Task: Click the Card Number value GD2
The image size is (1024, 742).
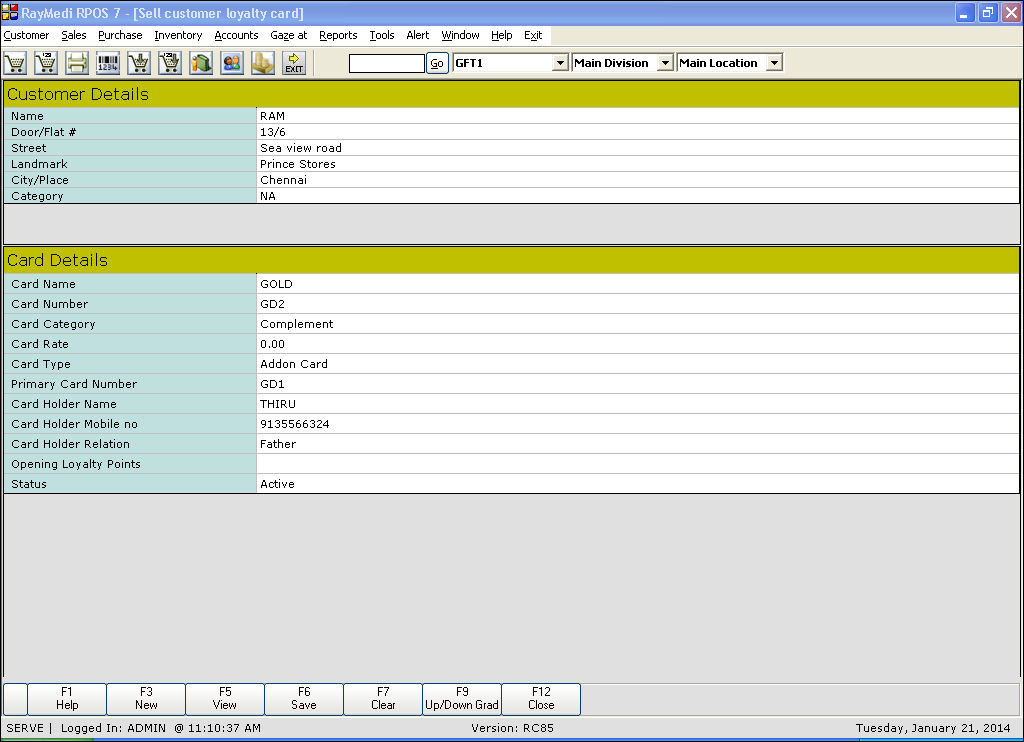Action: tap(272, 304)
